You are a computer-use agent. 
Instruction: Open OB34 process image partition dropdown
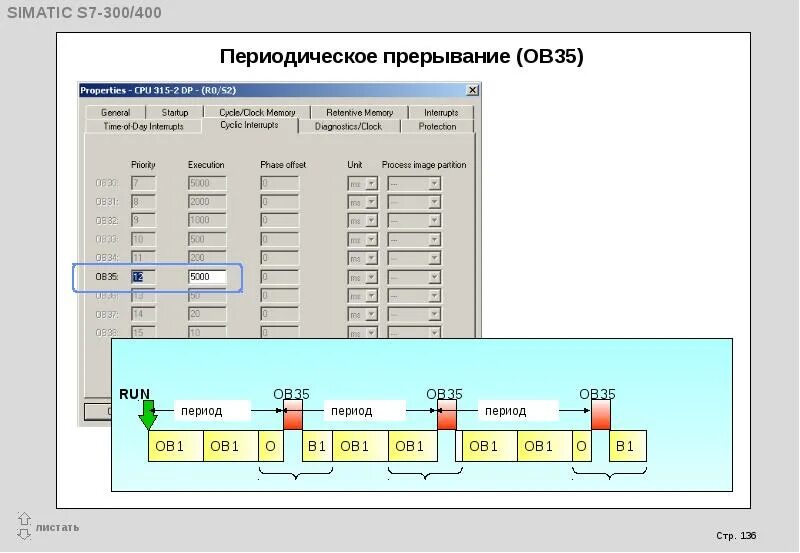point(434,258)
